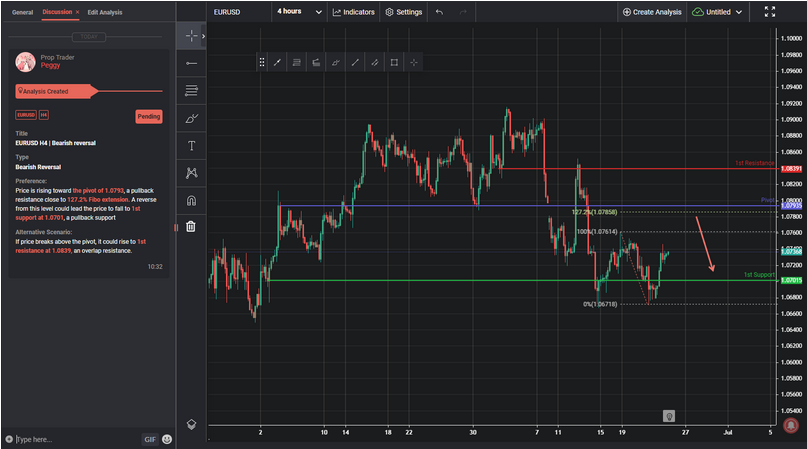Click the red 1.08391 price label
Viewport: 807px width, 449px height.
tap(791, 169)
